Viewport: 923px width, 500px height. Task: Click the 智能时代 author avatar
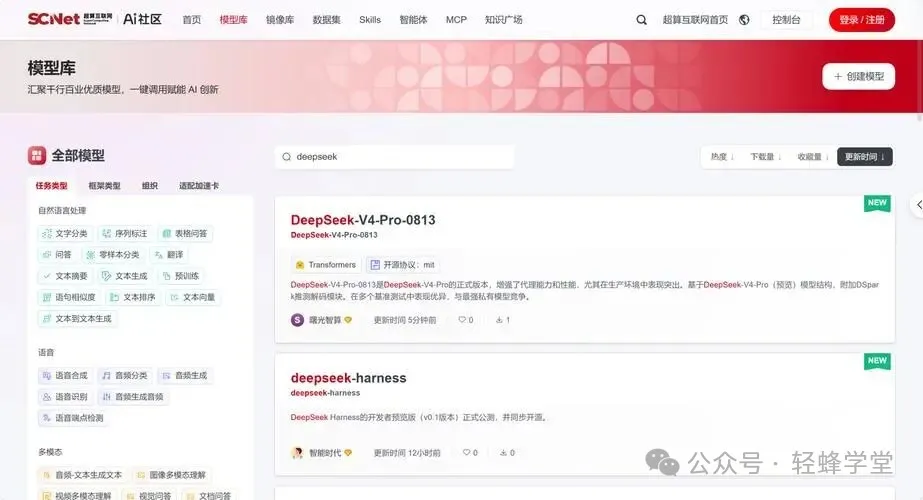297,453
